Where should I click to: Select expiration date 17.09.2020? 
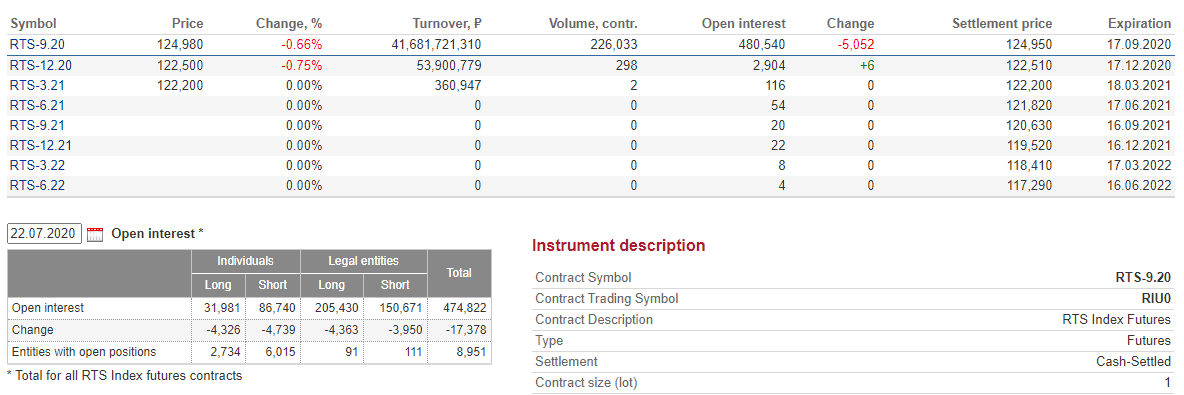coord(1140,45)
